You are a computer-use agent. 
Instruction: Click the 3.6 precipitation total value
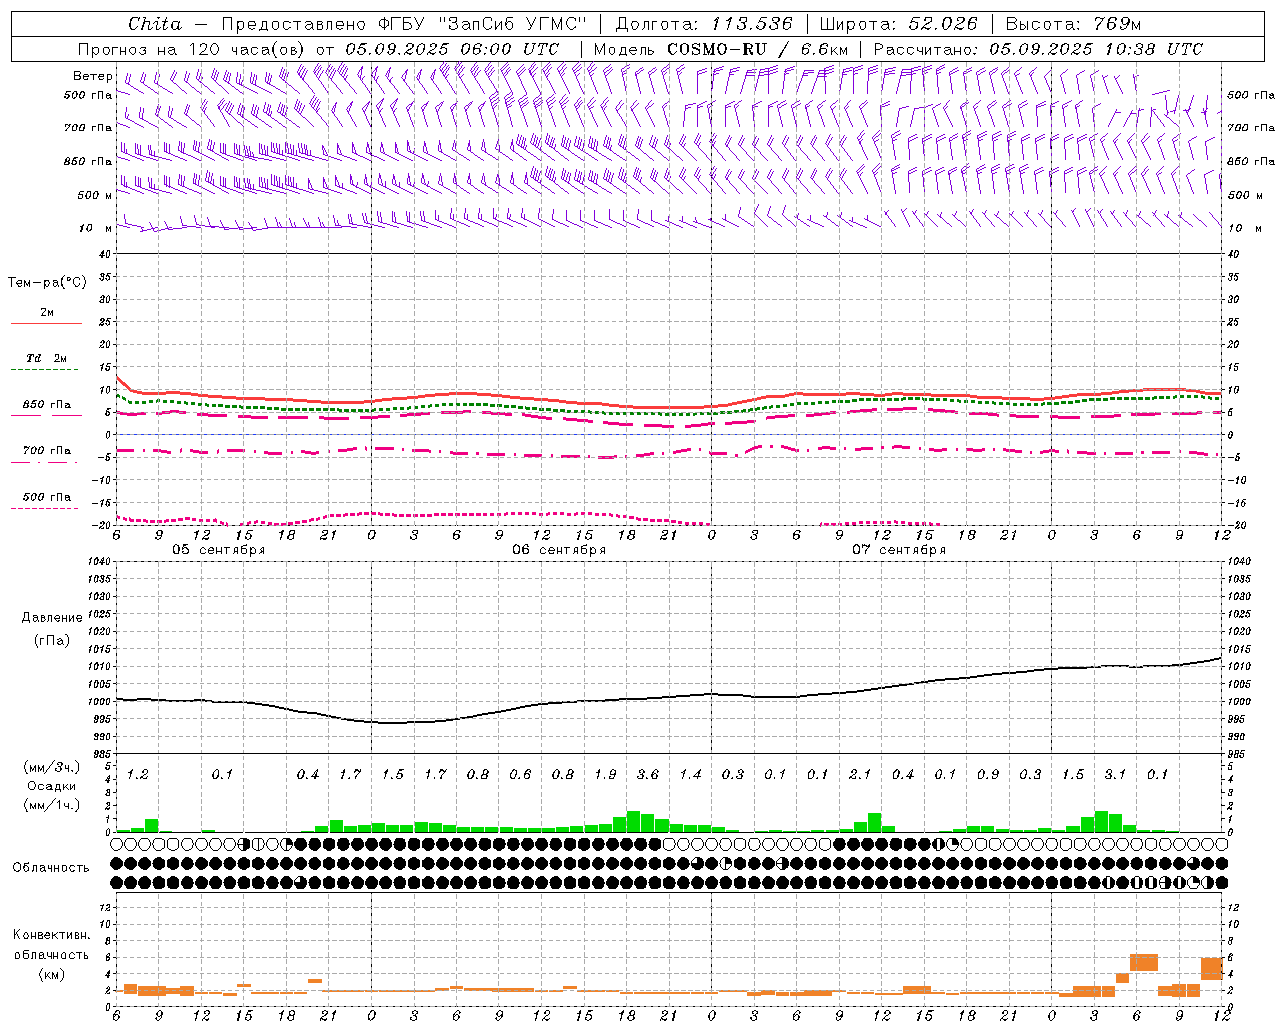(x=647, y=774)
